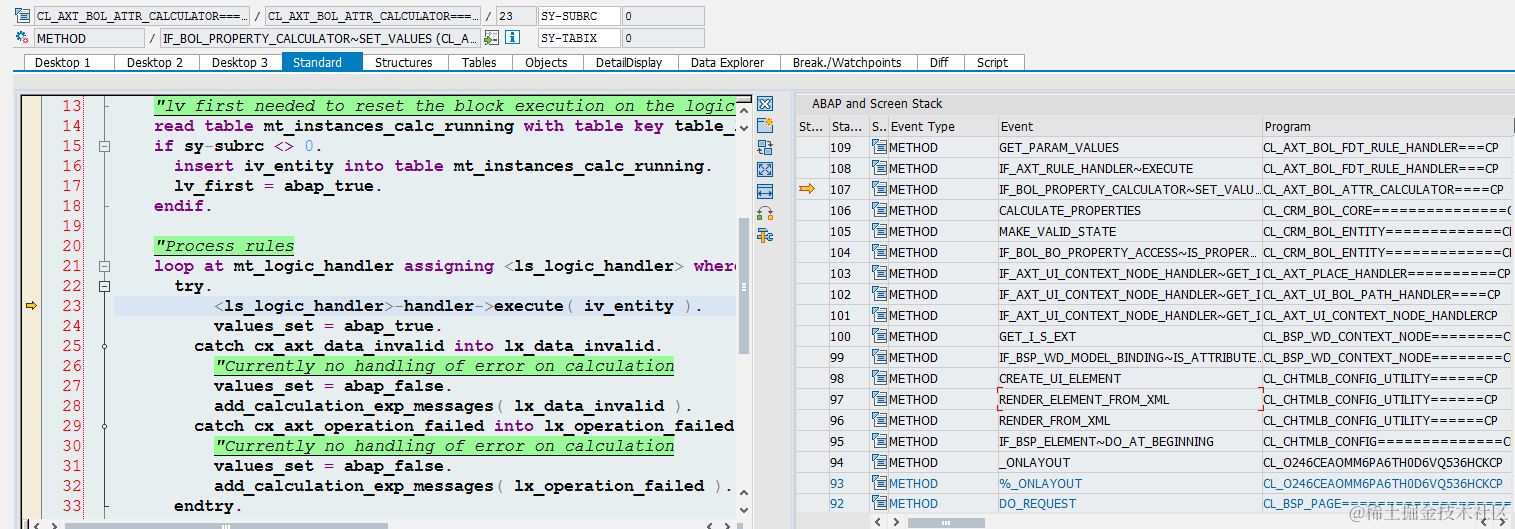Click the program stack icon beside CL_AXT_BOL_ATTR_CALCULATOR field
1515x529 pixels.
coord(22,16)
